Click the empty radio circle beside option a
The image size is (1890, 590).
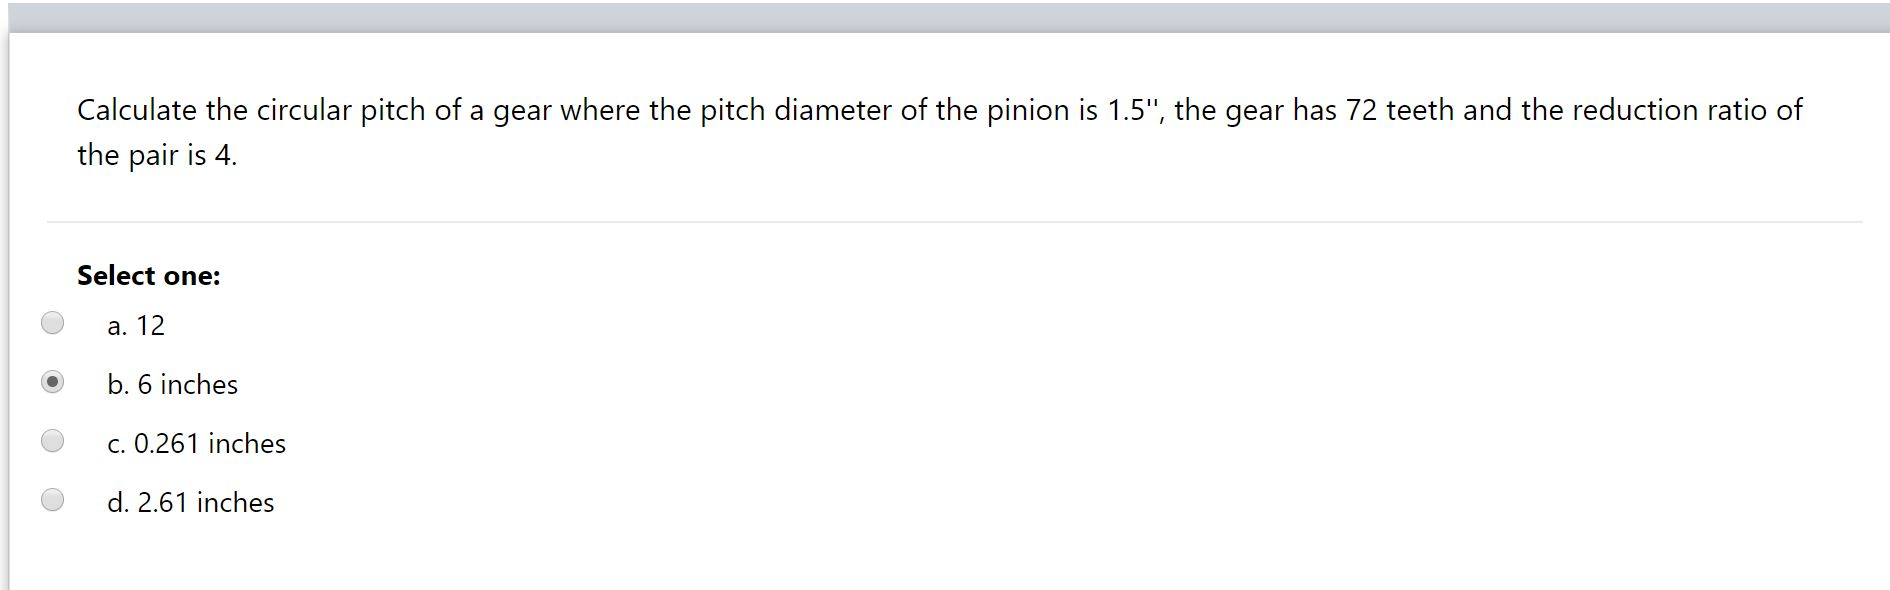[x=53, y=323]
